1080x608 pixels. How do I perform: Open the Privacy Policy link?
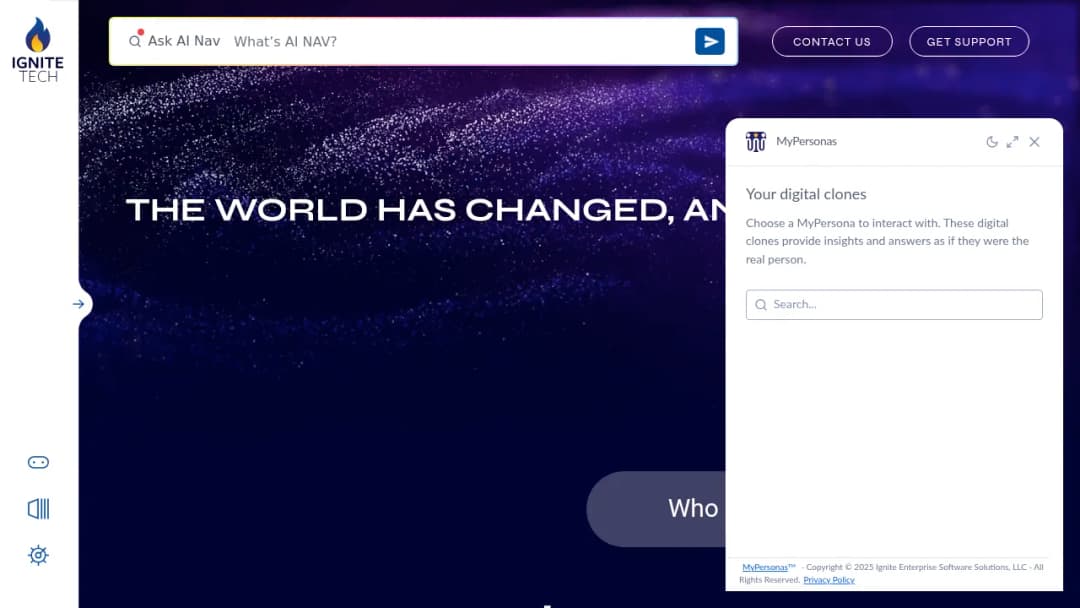(x=829, y=580)
